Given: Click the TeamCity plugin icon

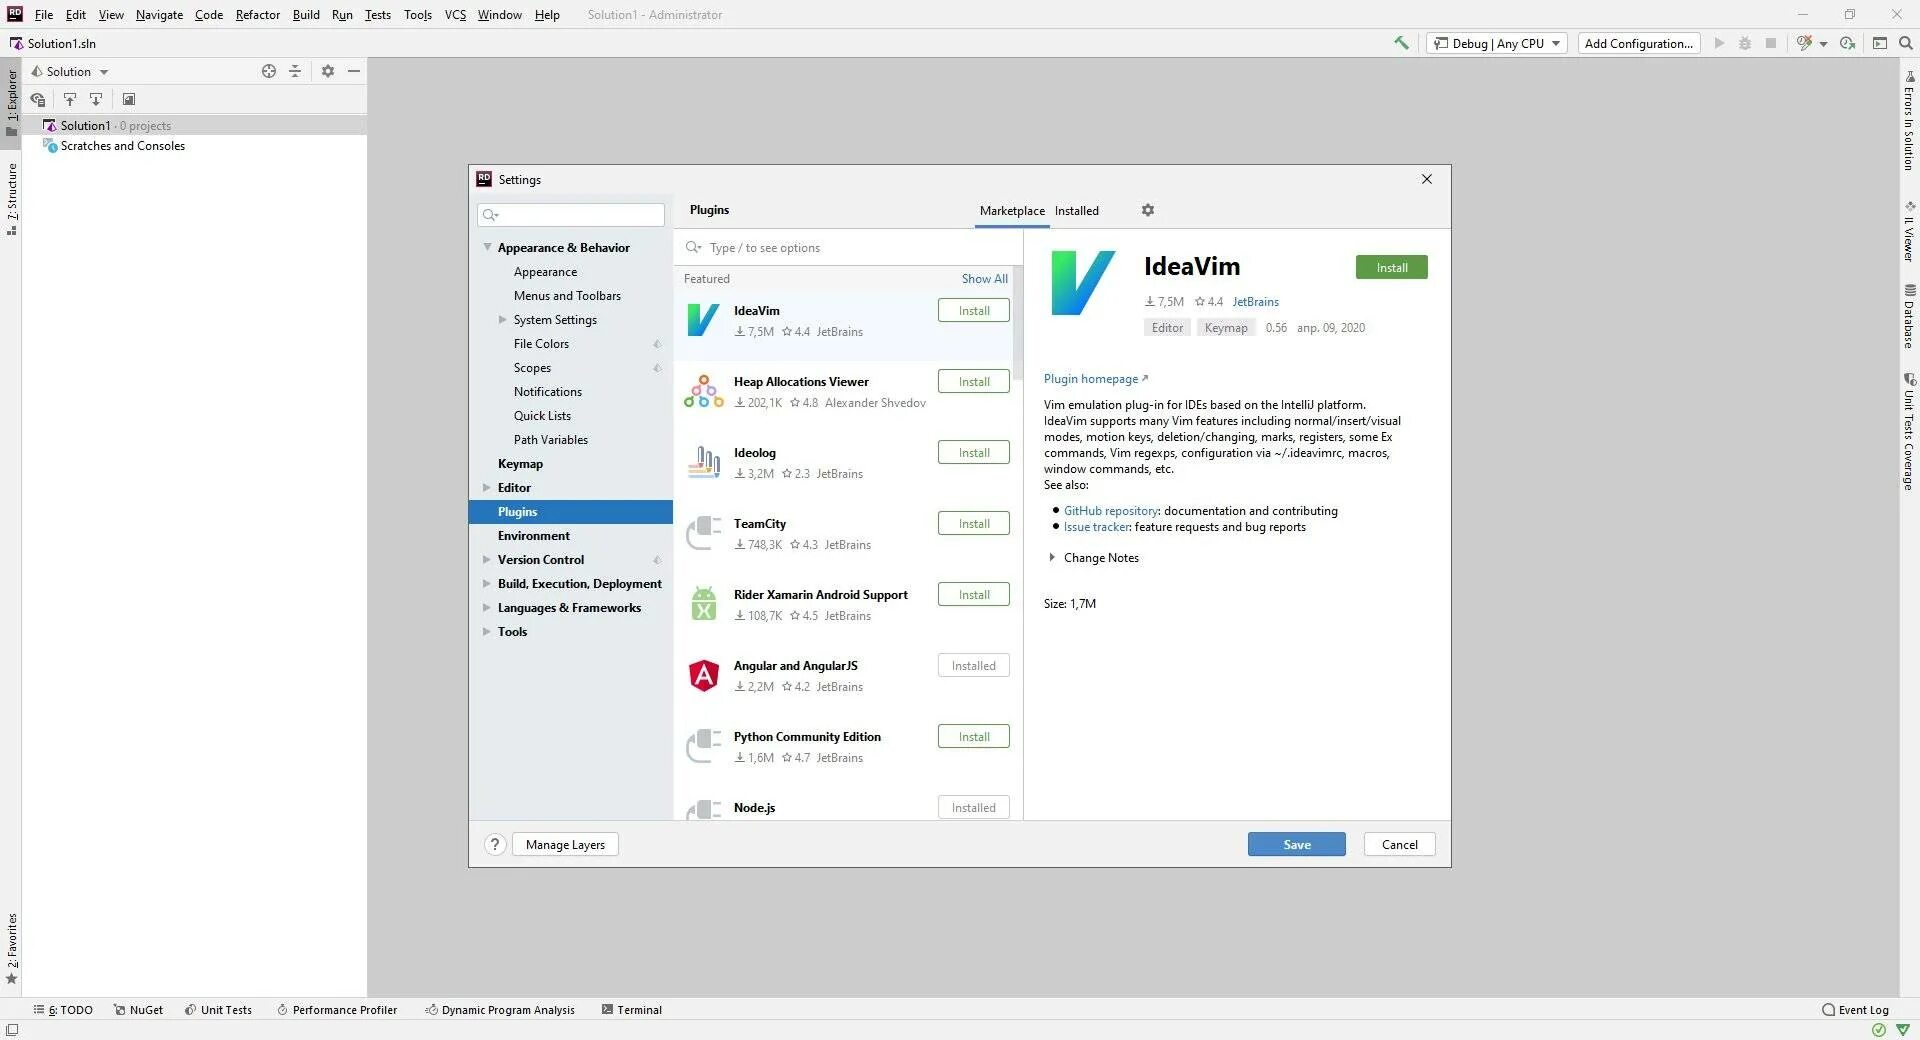Looking at the screenshot, I should [x=704, y=533].
